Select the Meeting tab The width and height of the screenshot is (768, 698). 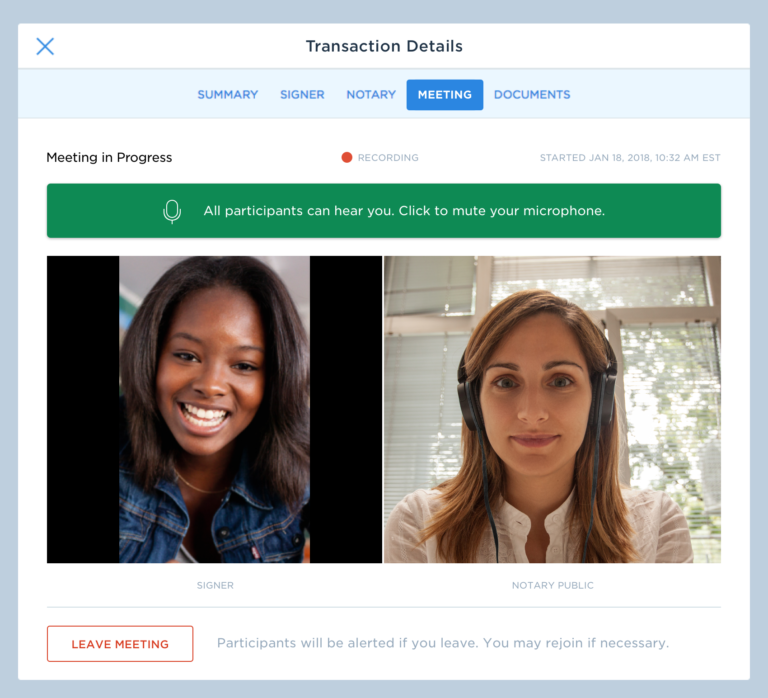[x=445, y=95]
